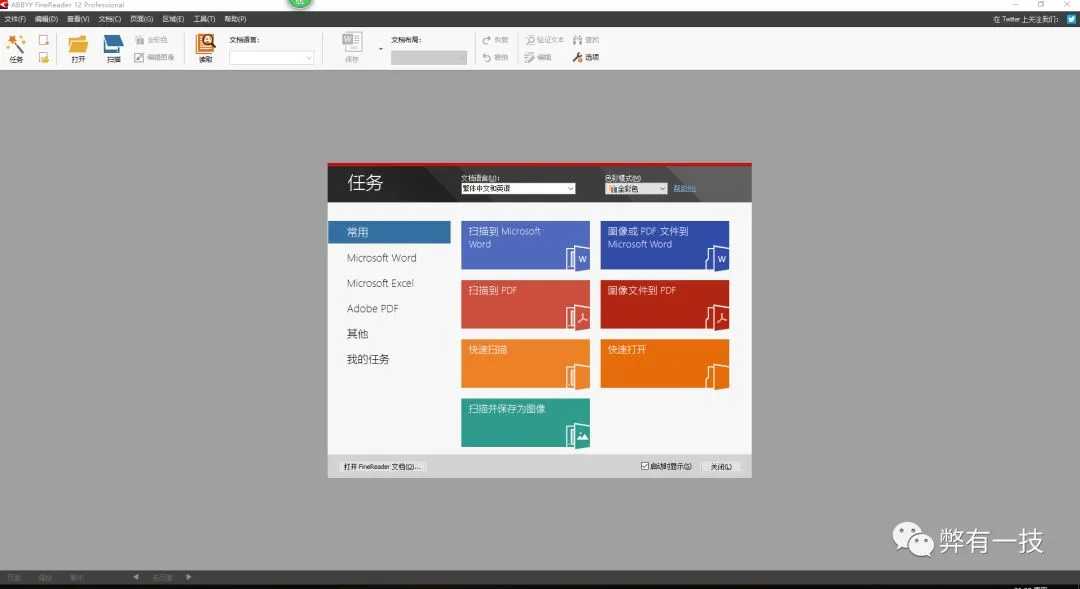Select the 其他 task category
This screenshot has width=1080, height=589.
click(x=357, y=334)
